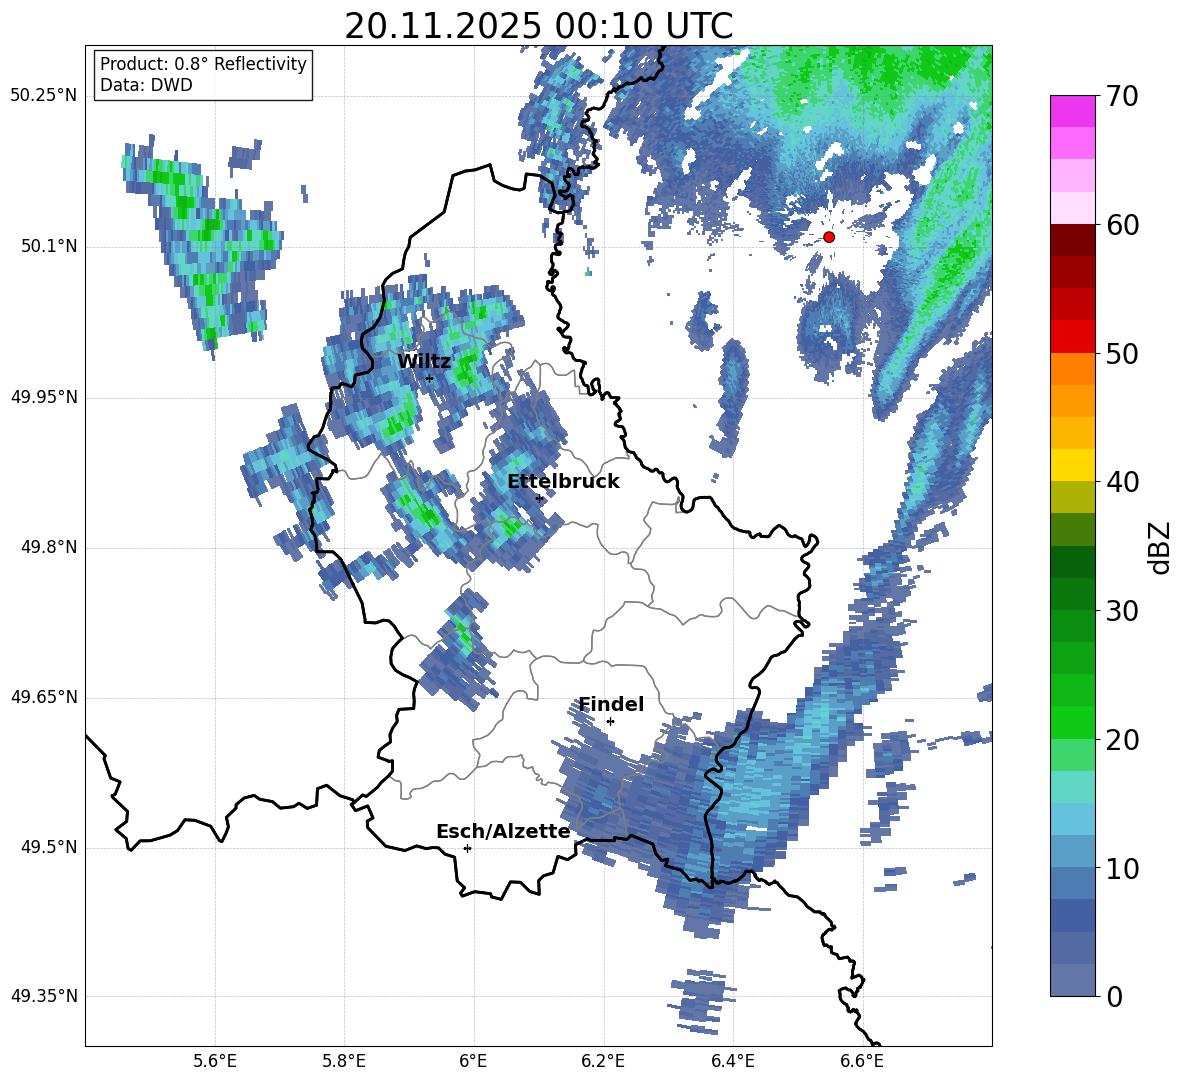Click the bright yellow colorbar band above 40
Viewport: 1184px width, 1081px height.
tap(1072, 465)
